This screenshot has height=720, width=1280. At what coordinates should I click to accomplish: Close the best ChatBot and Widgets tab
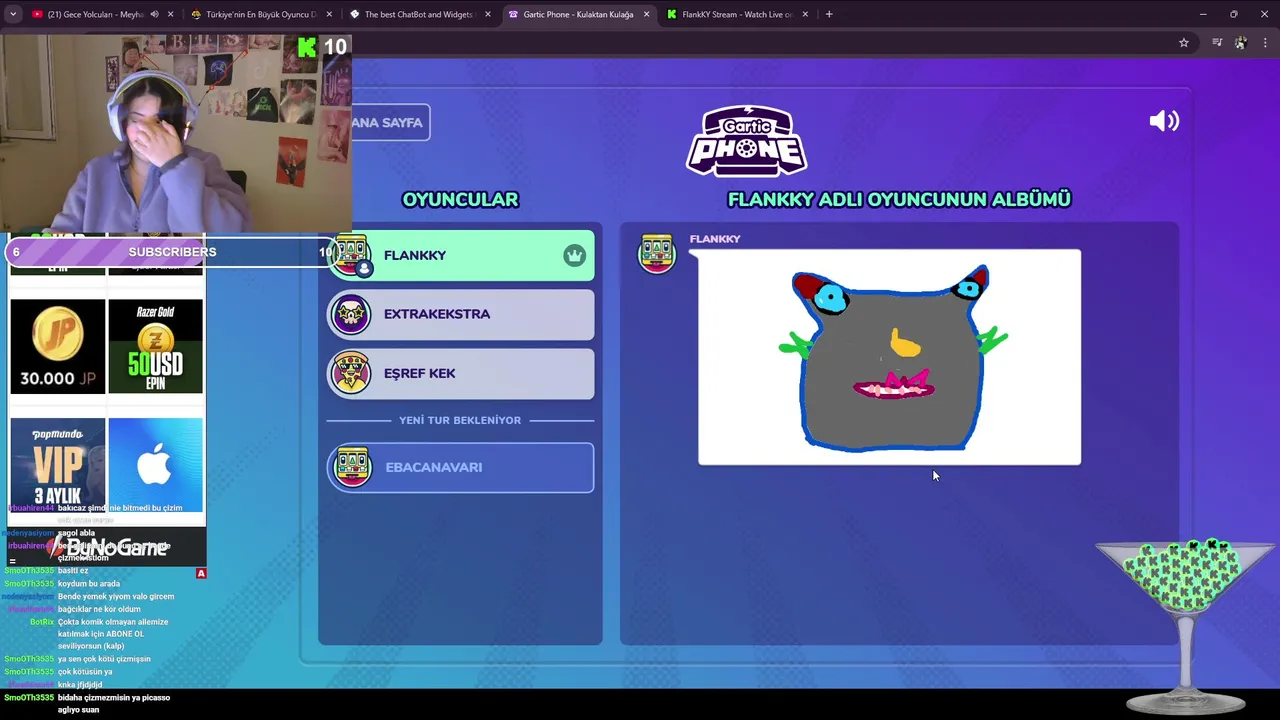click(488, 14)
